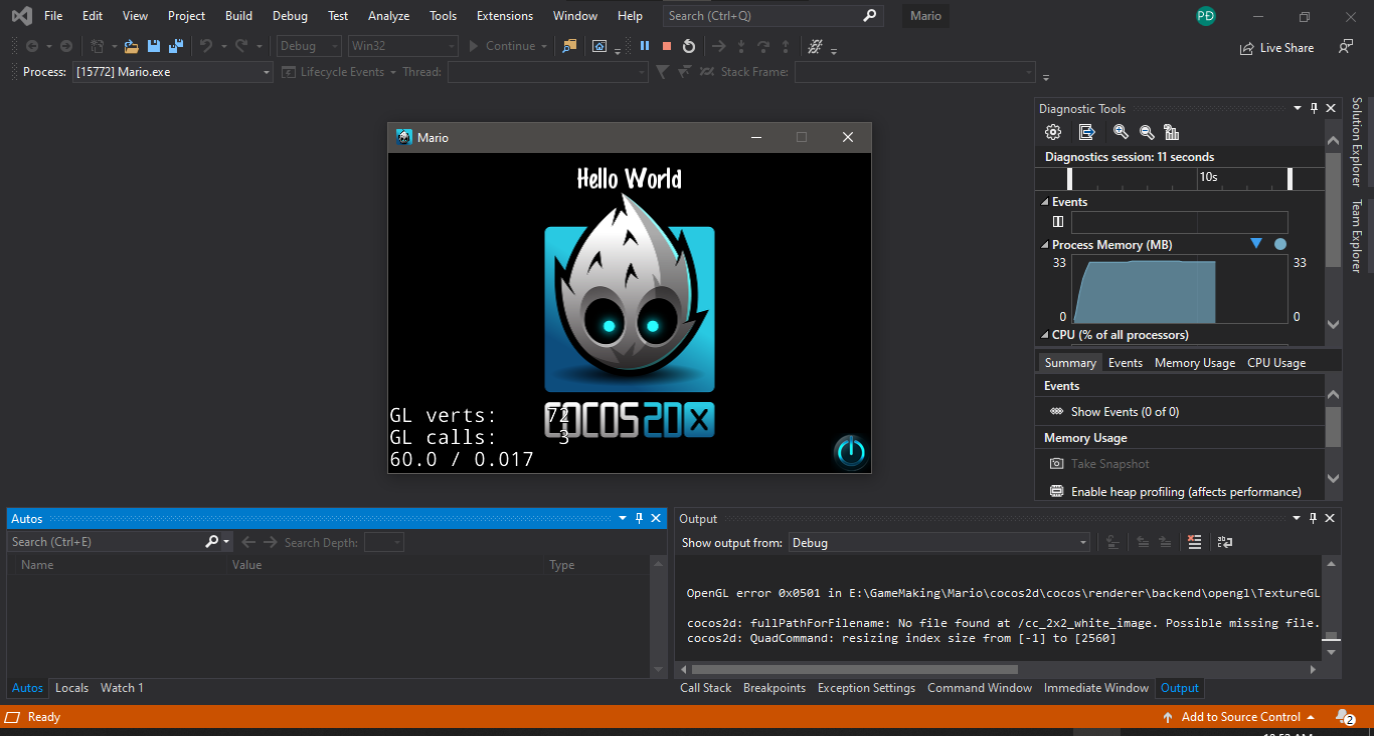
Task: Open the Team Explorer side tab
Action: 1357,236
